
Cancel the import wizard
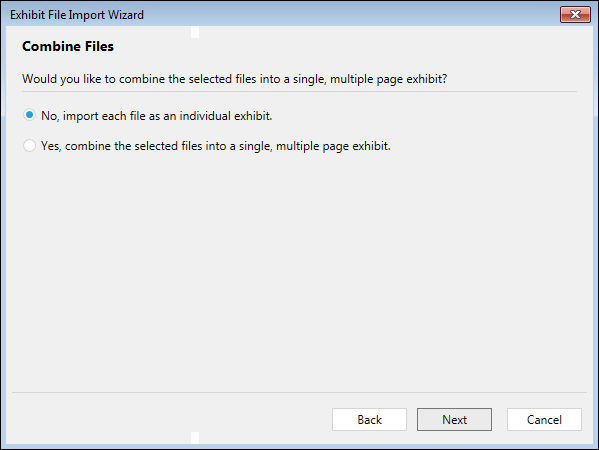click(544, 419)
